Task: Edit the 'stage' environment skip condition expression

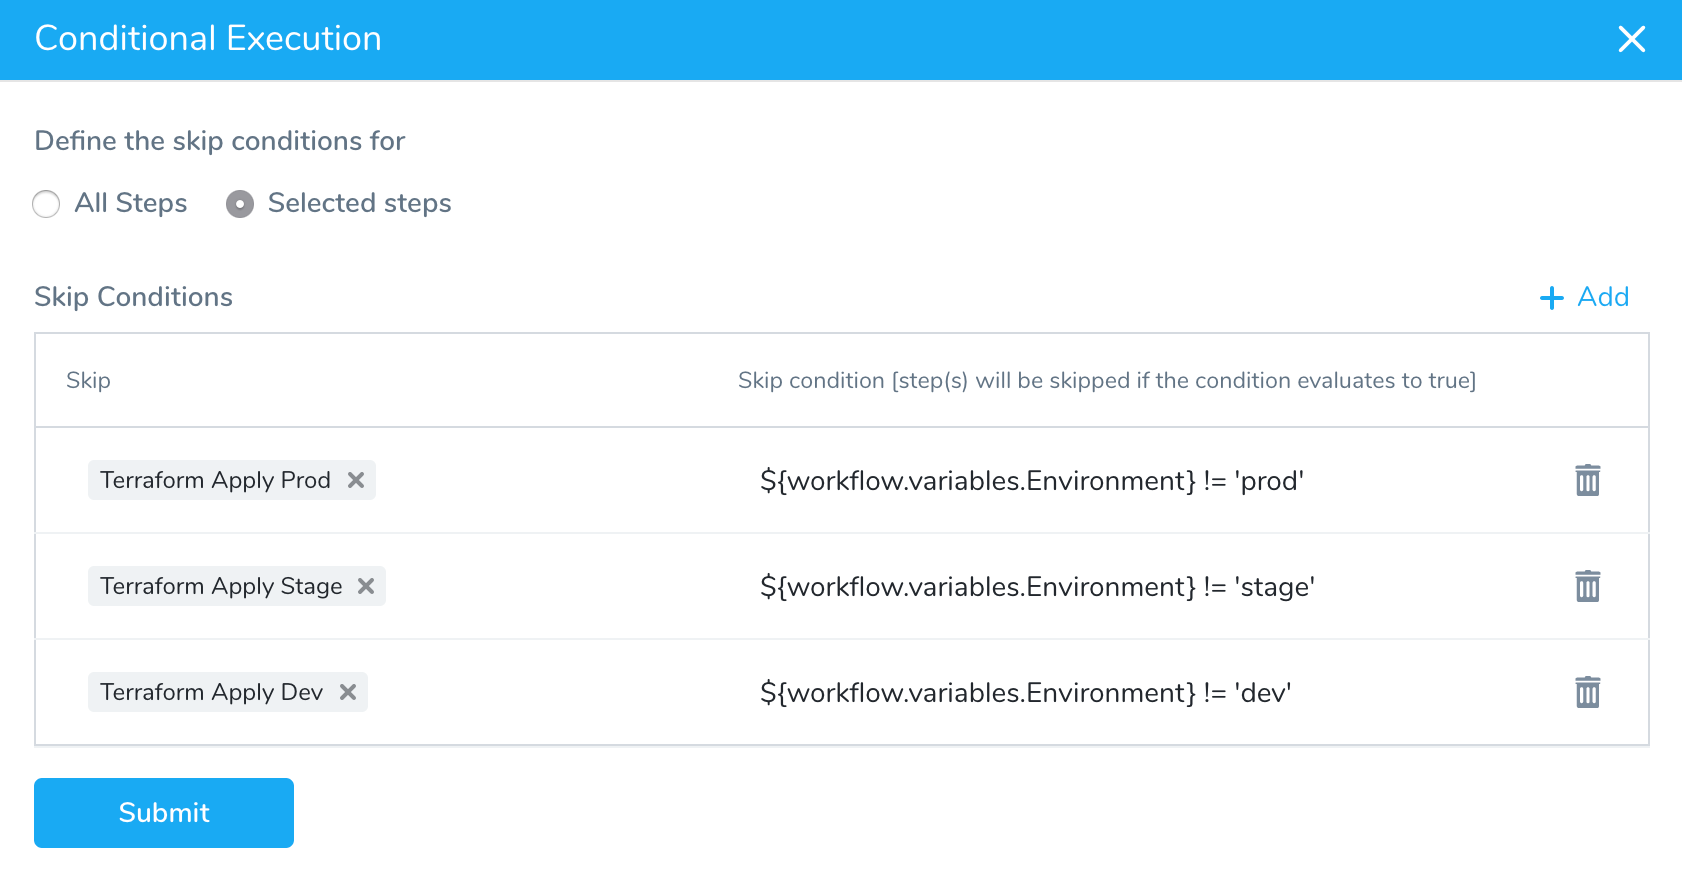Action: 1037,587
